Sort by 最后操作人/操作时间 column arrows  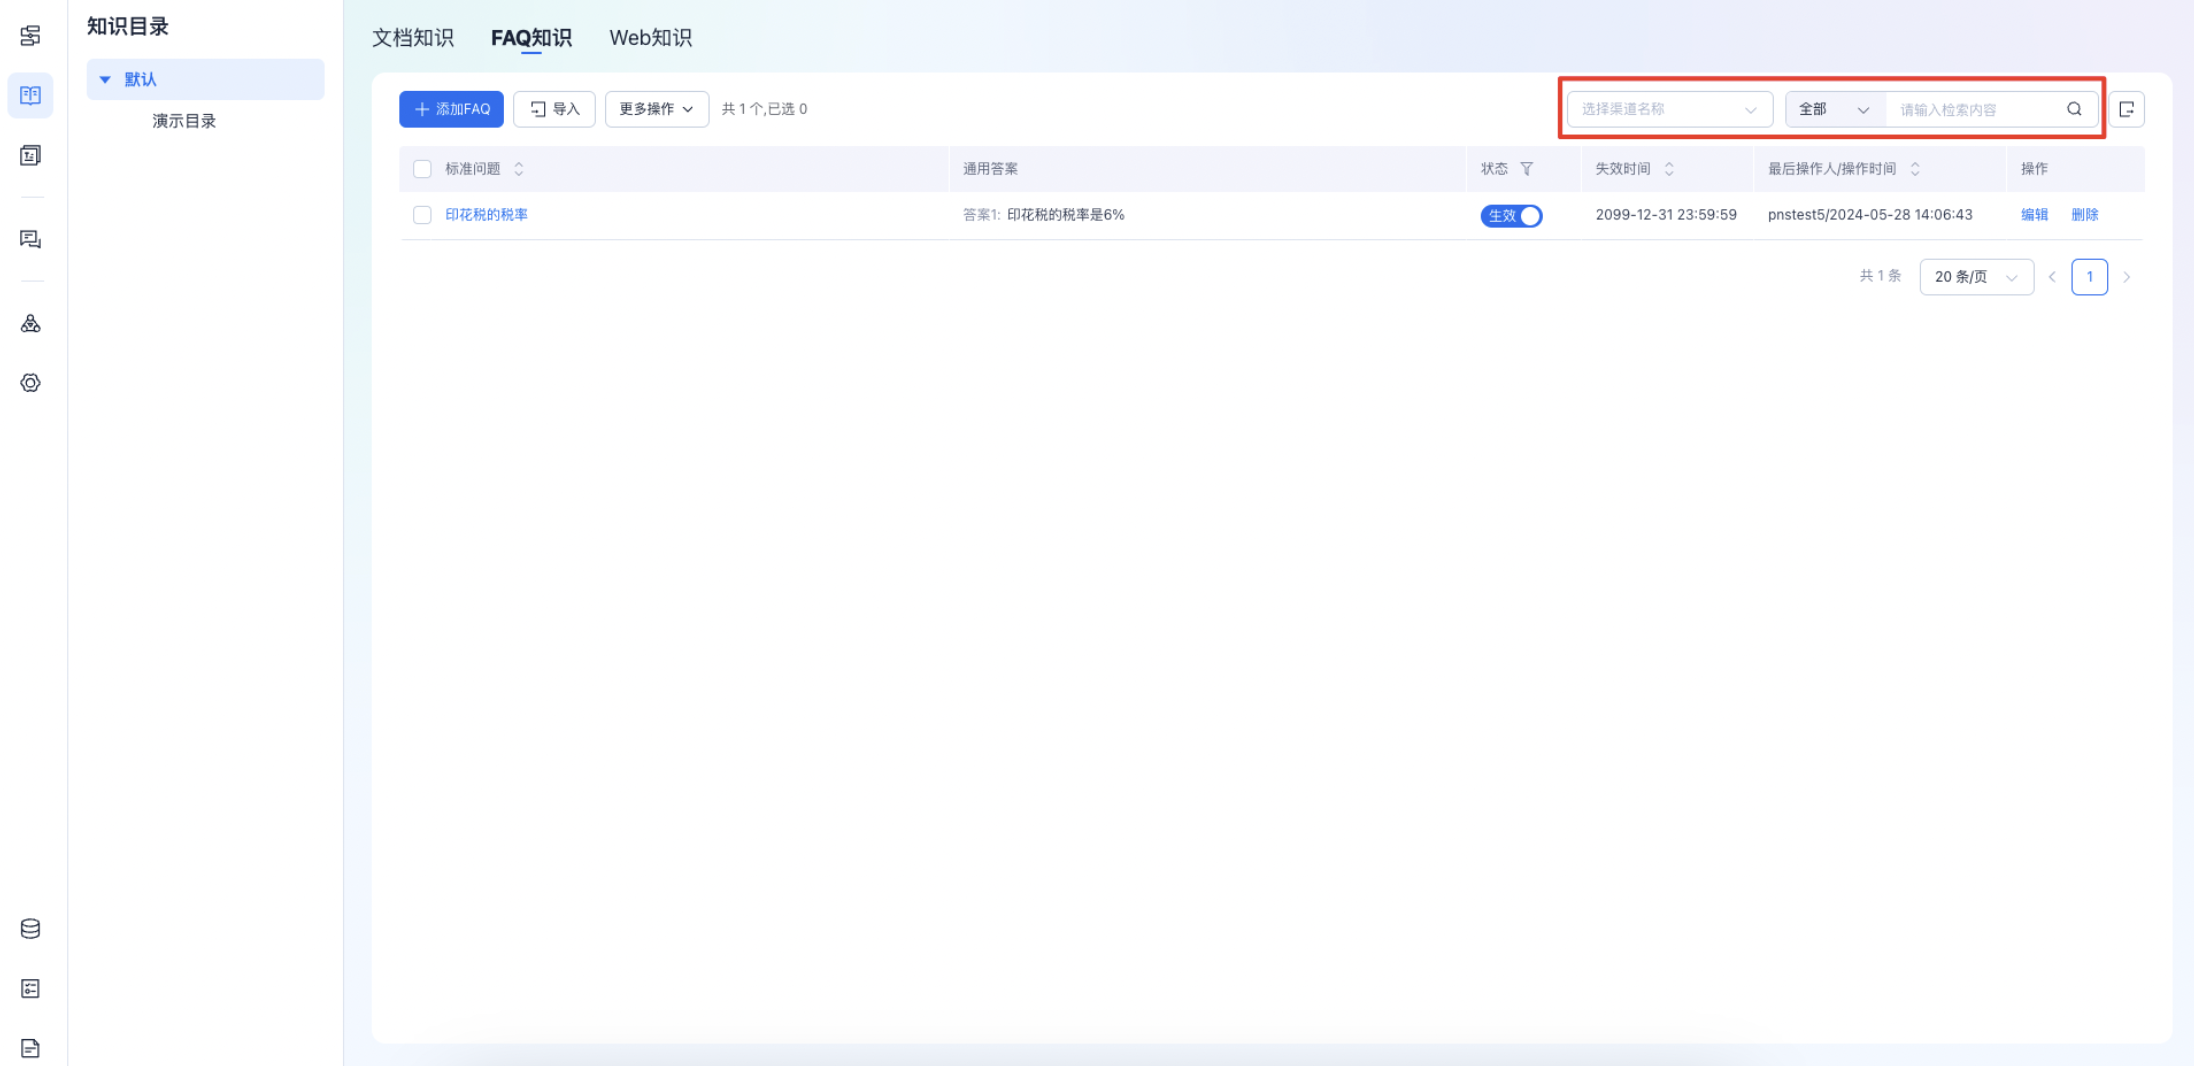pos(1915,169)
